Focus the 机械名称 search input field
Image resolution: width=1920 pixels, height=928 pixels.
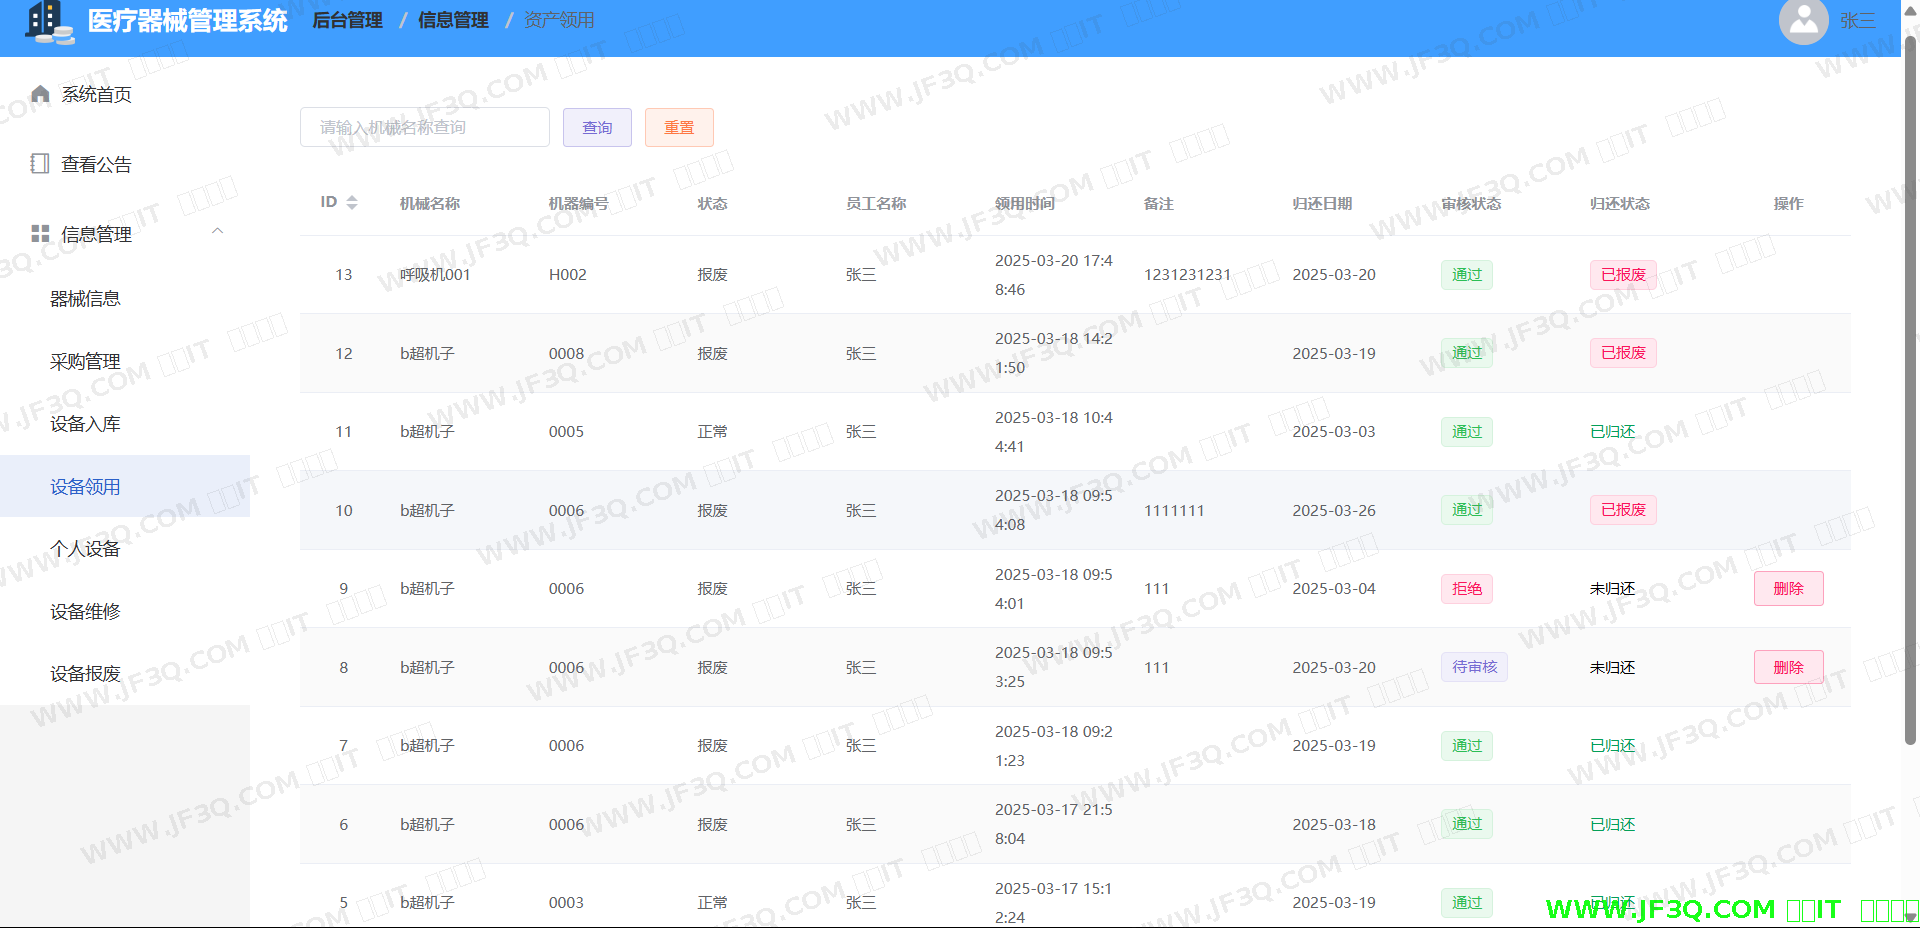click(x=424, y=128)
